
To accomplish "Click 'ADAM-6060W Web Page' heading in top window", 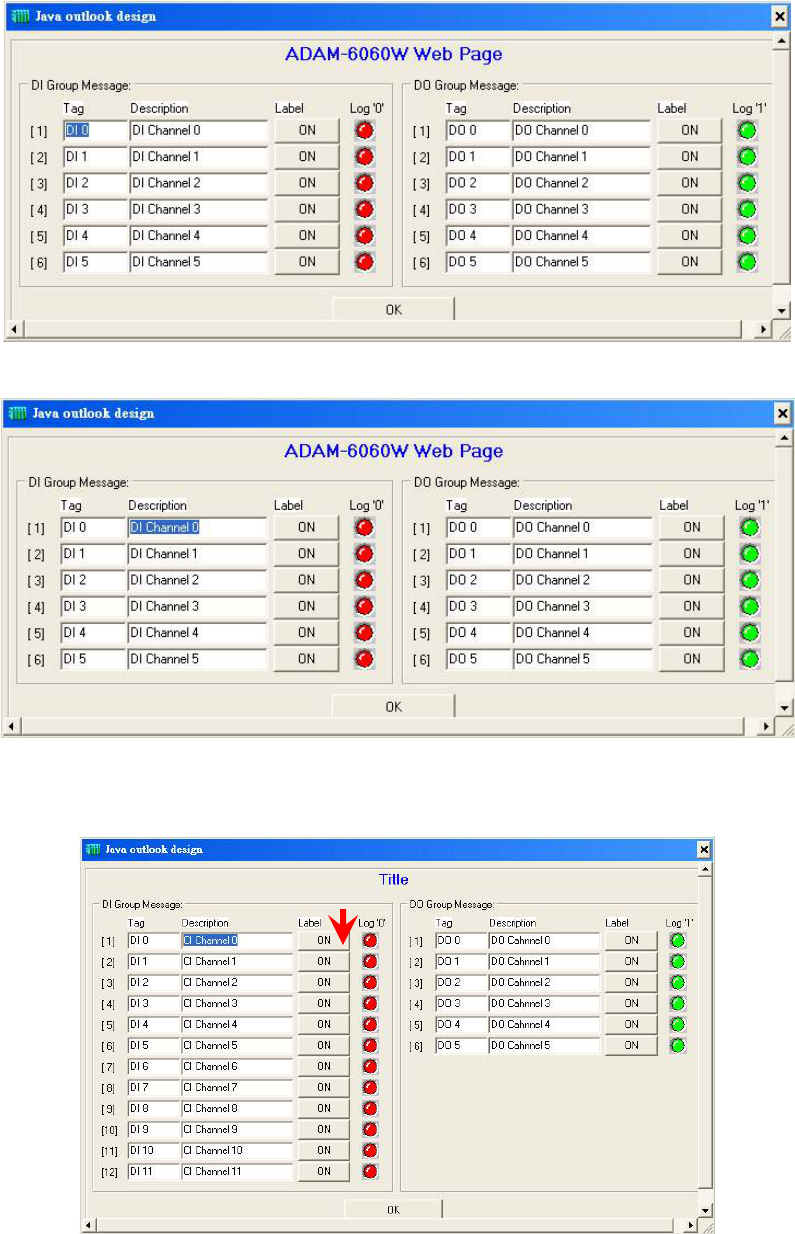I will pos(393,54).
